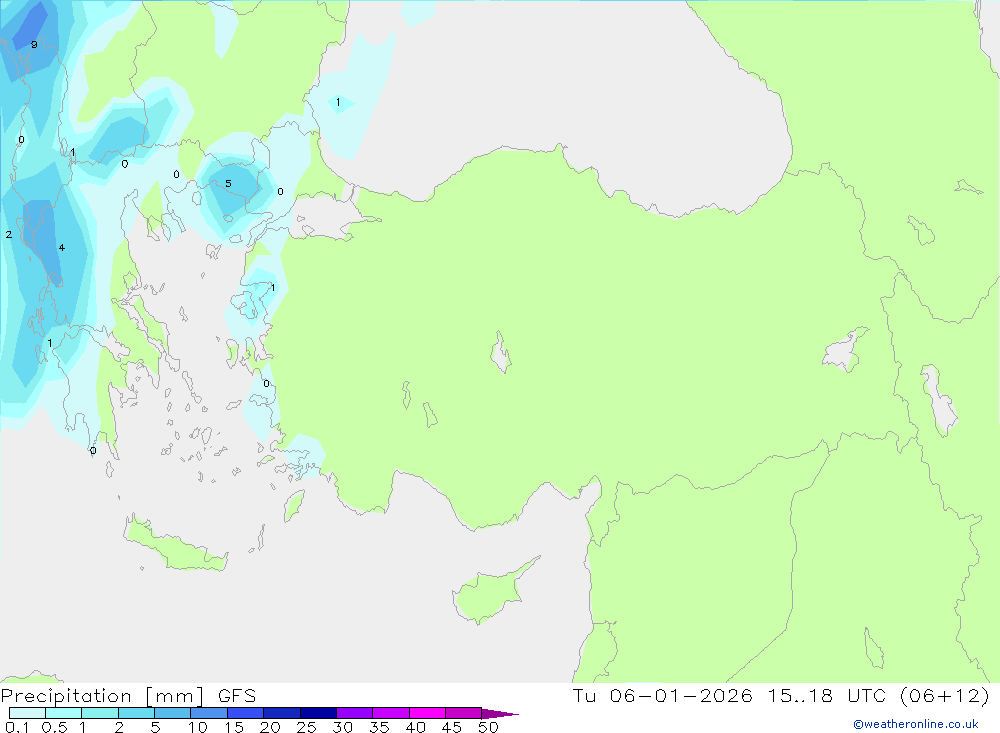Image resolution: width=1000 pixels, height=733 pixels.
Task: Click the "45" legend scale label
Action: click(452, 727)
